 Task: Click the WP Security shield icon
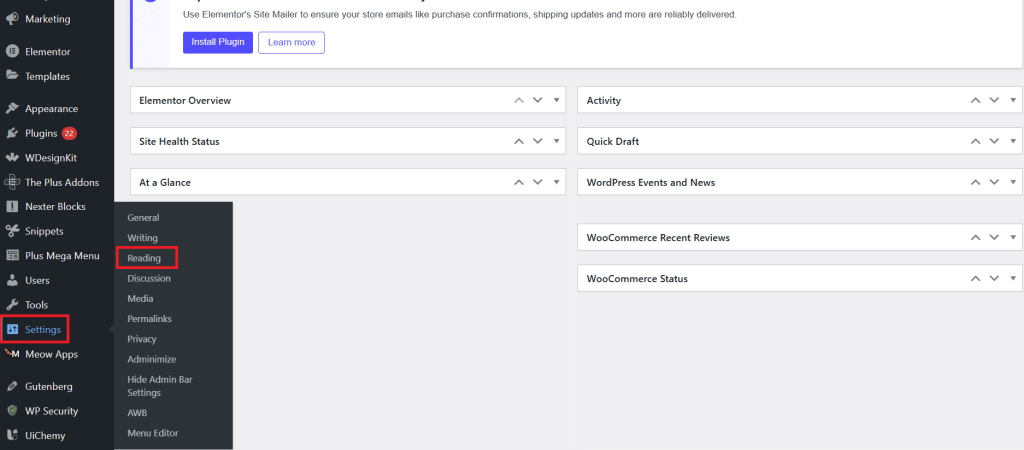(12, 411)
